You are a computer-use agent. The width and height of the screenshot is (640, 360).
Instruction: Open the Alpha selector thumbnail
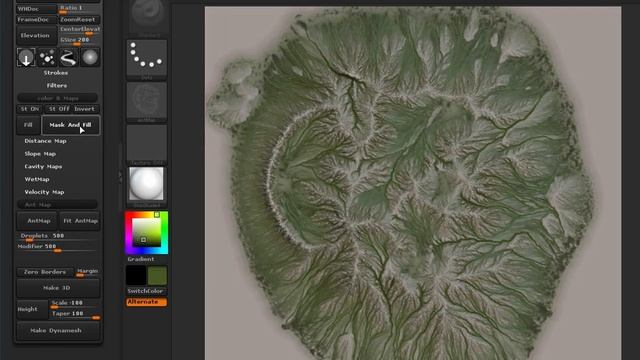147,100
